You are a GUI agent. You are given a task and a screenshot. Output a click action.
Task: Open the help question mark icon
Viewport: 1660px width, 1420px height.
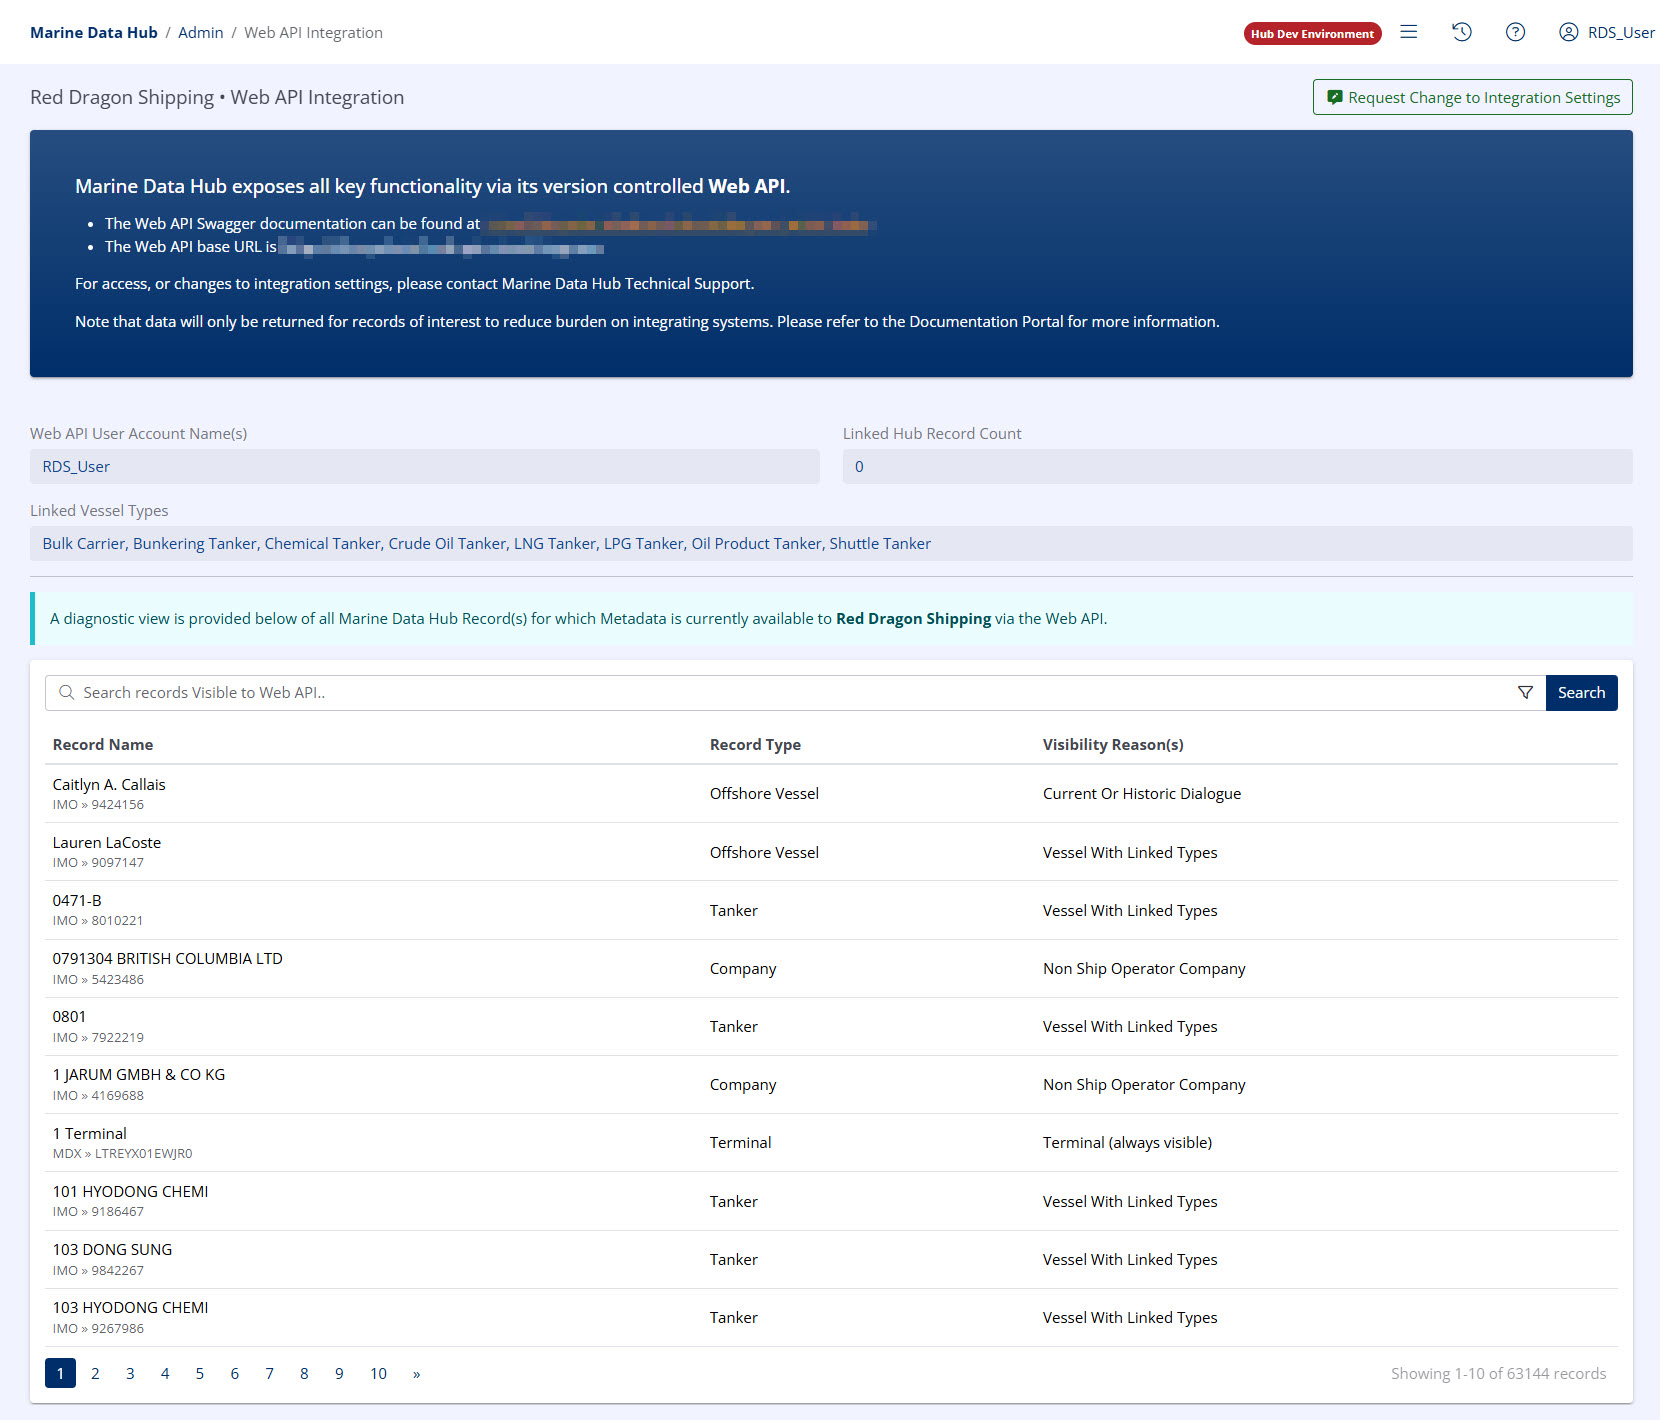pyautogui.click(x=1515, y=32)
